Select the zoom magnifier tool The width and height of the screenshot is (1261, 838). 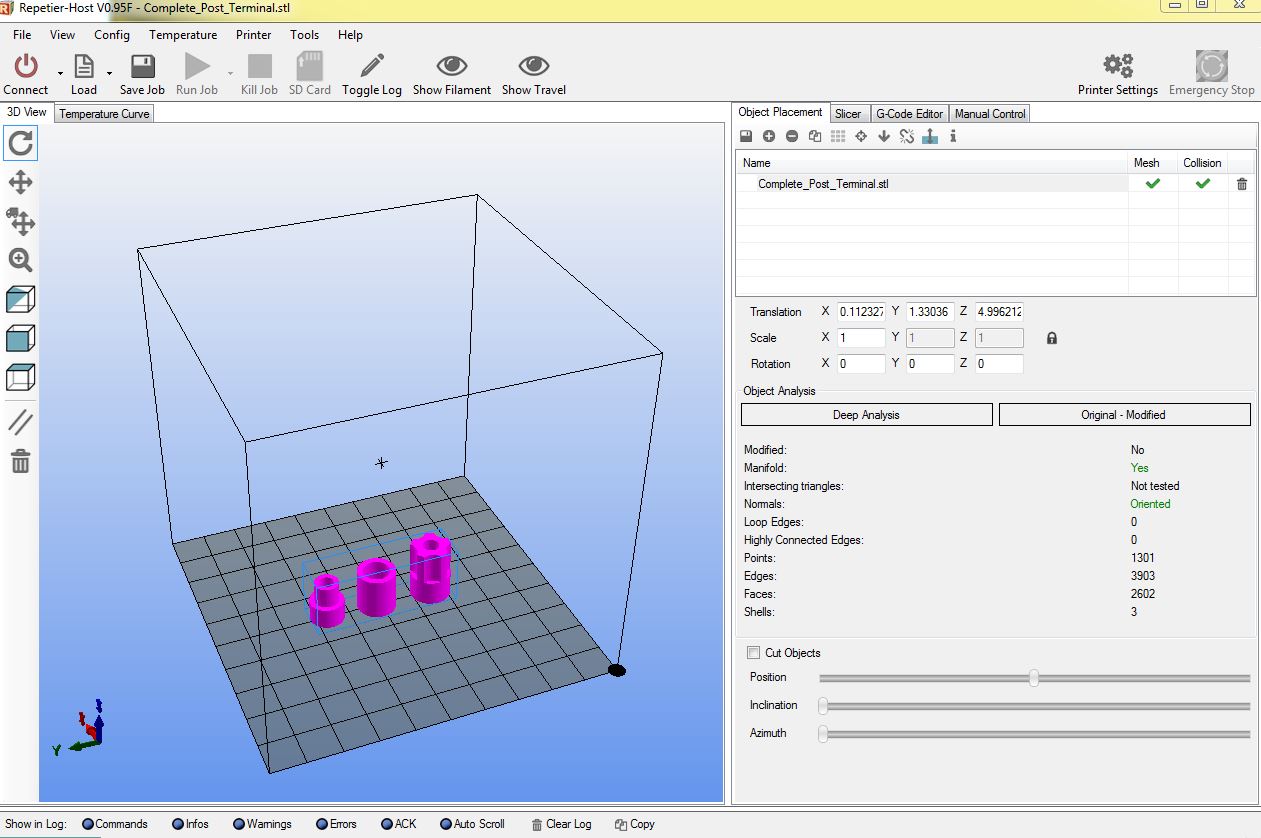tap(21, 260)
